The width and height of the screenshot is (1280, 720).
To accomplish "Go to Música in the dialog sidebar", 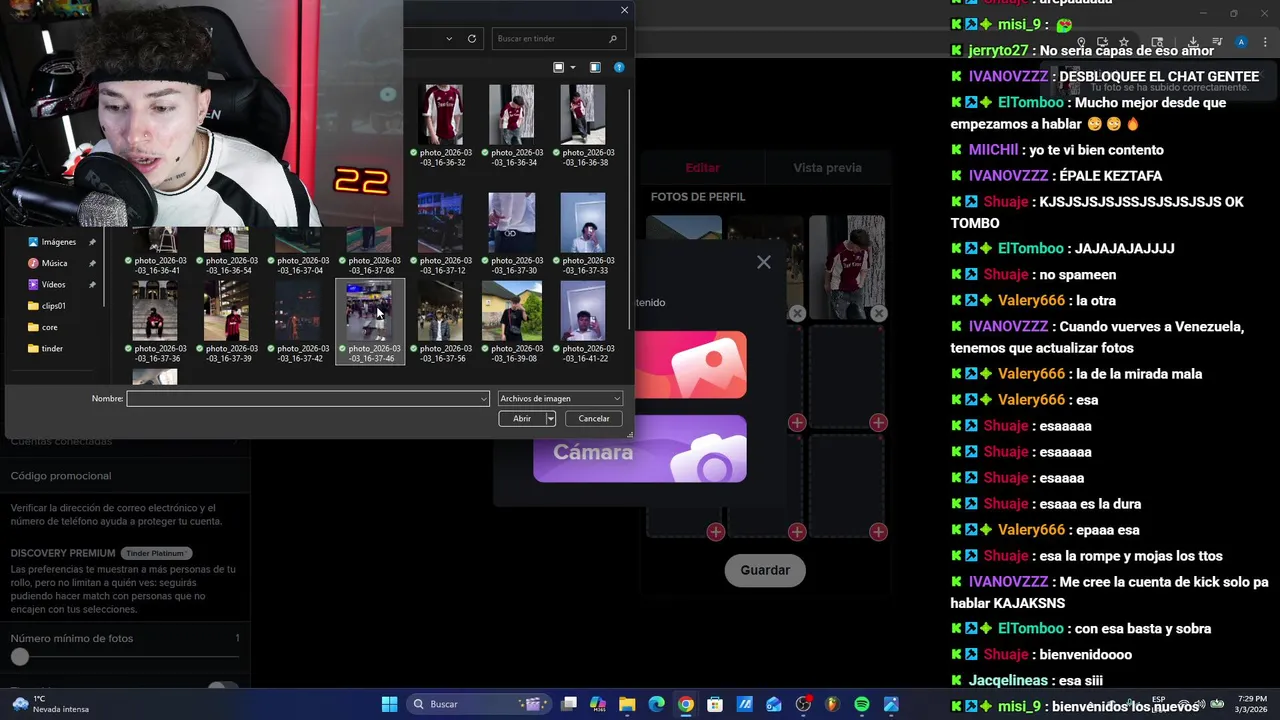I will pos(54,263).
